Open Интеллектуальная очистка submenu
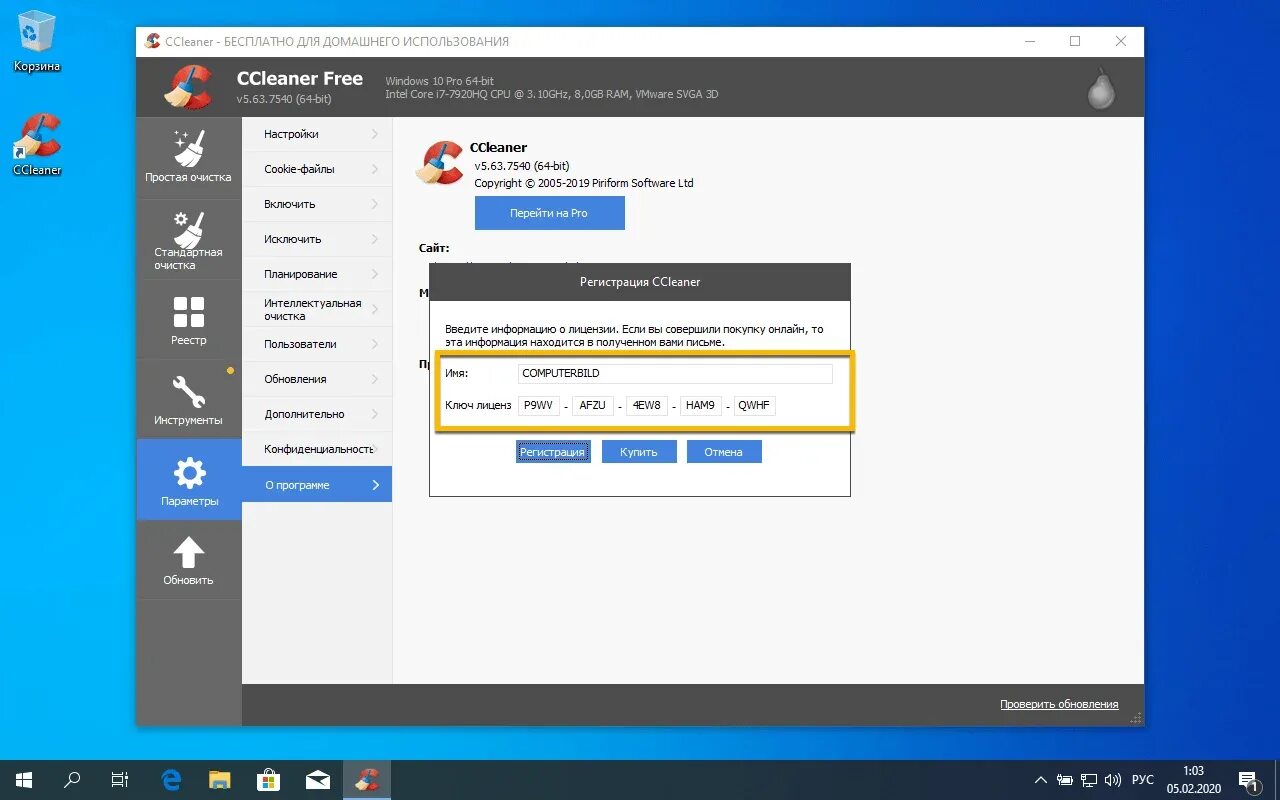This screenshot has width=1280, height=800. (317, 309)
